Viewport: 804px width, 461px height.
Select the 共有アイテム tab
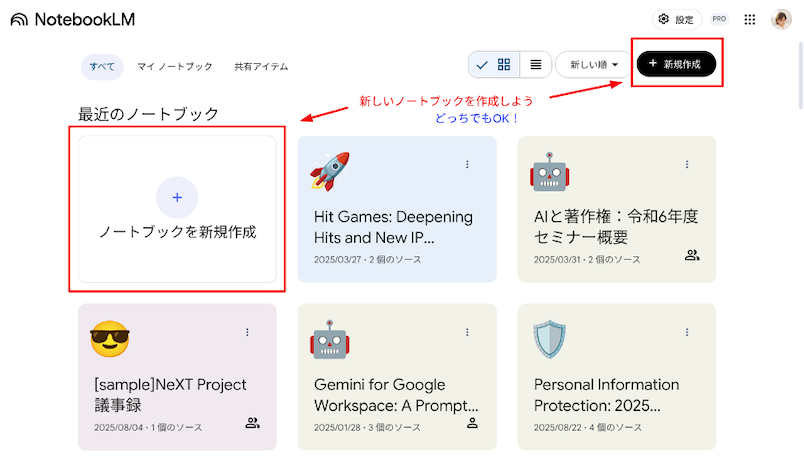pos(261,67)
